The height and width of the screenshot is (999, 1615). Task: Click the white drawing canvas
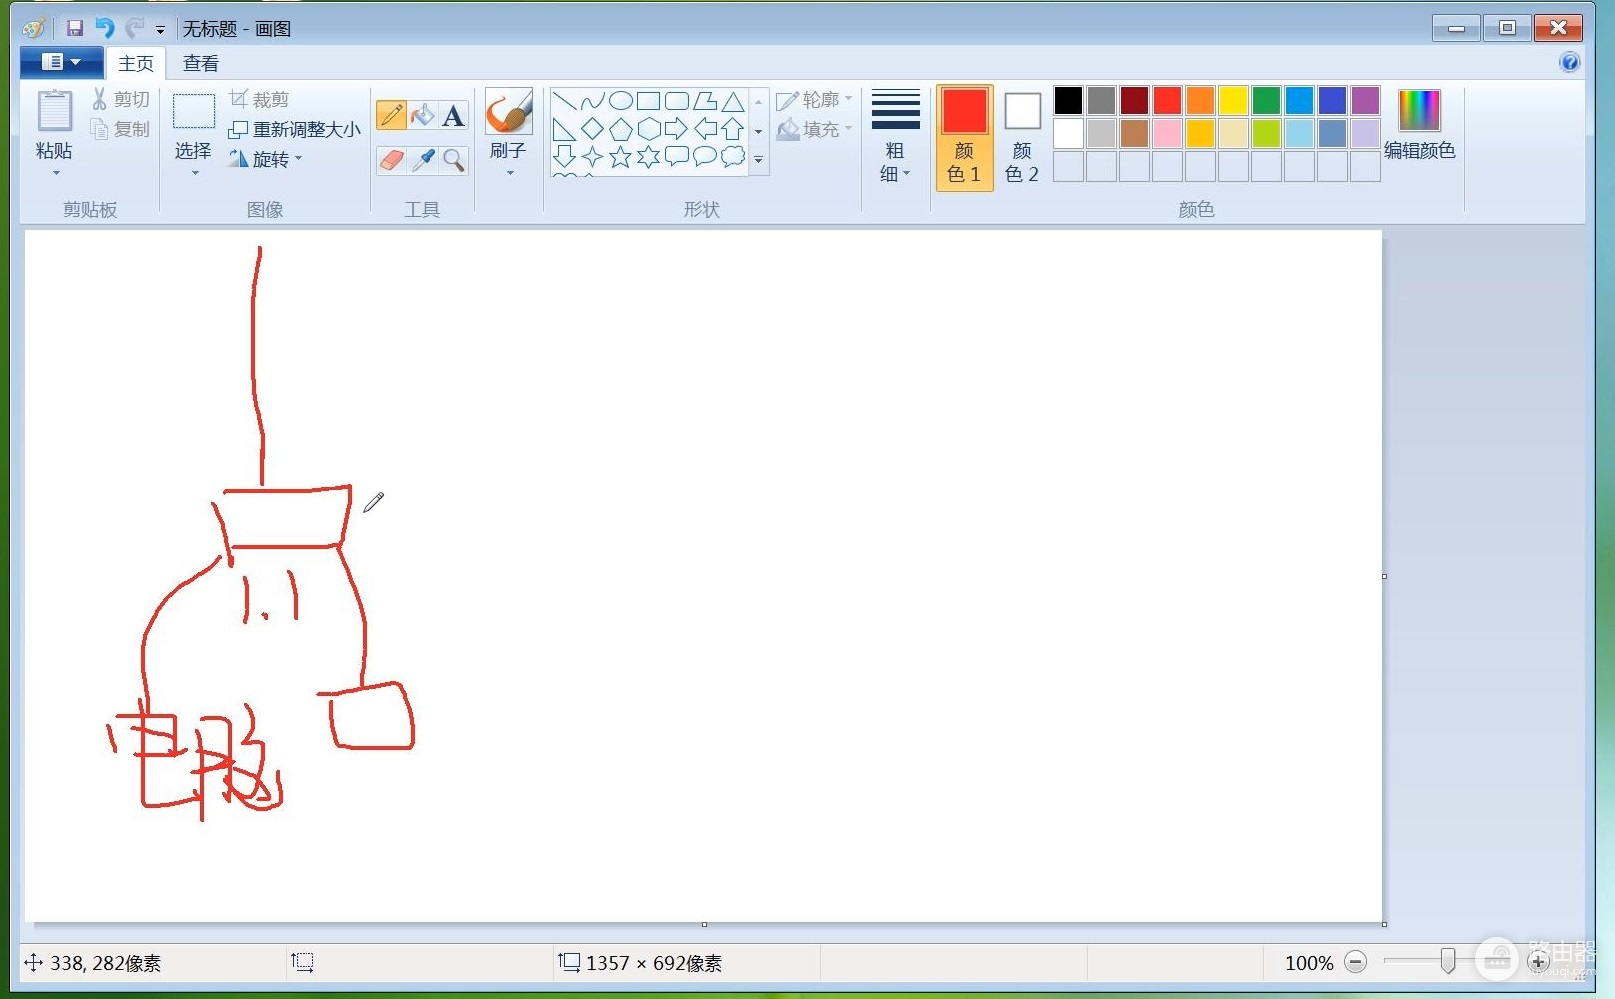704,576
